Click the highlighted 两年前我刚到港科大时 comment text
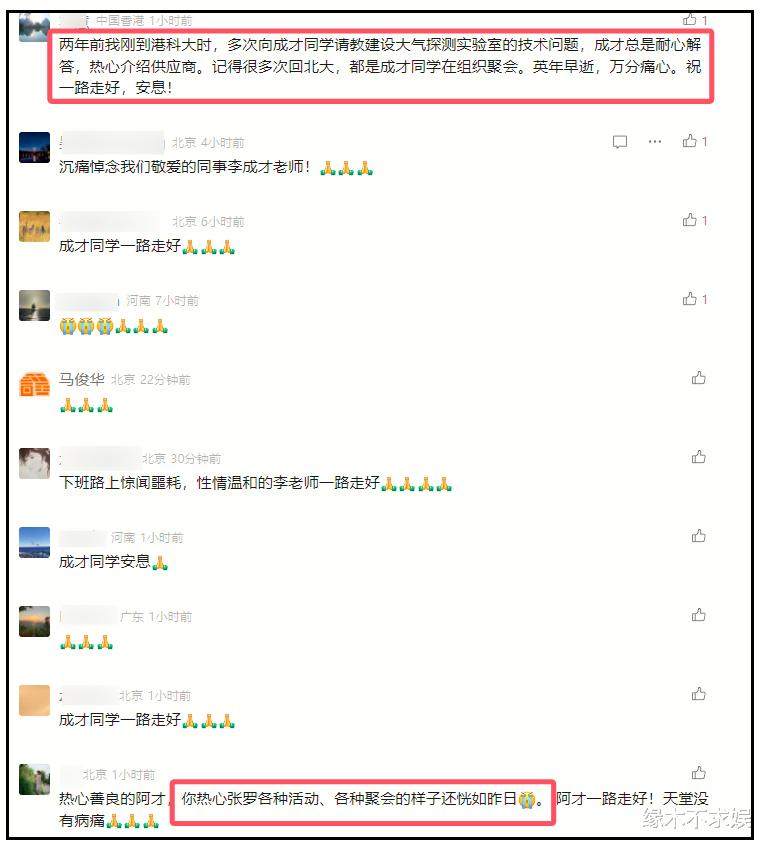 click(380, 66)
